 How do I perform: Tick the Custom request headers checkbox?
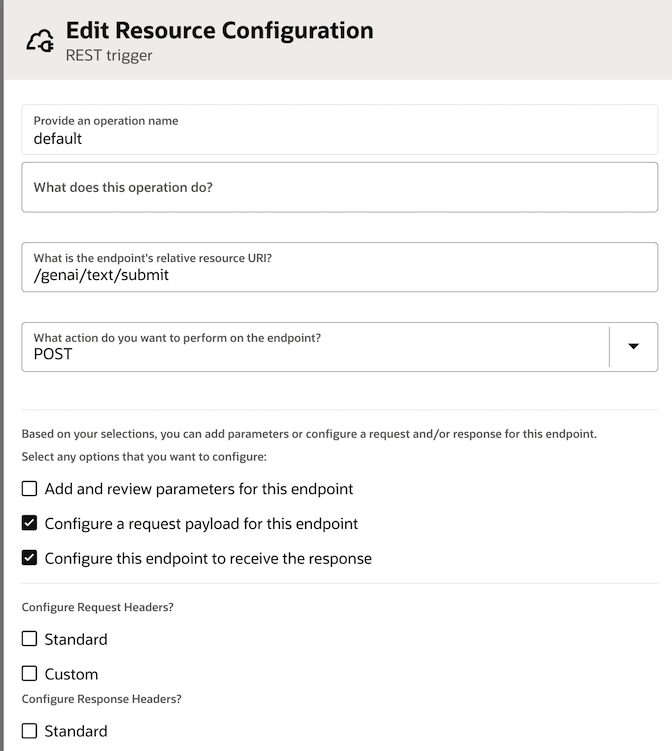30,673
